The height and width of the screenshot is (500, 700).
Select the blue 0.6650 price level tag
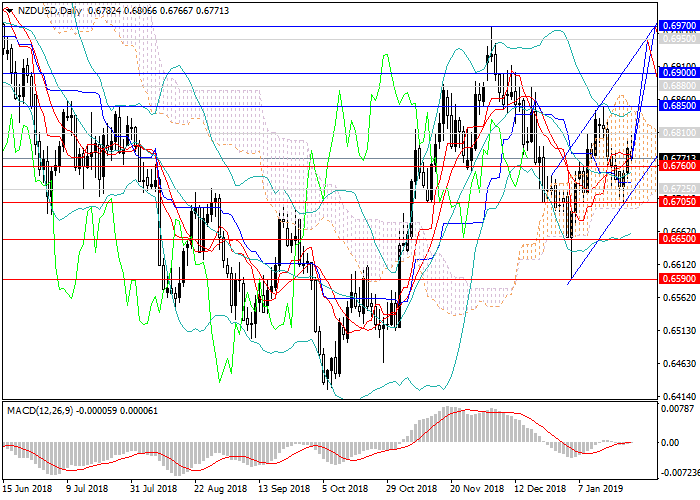pyautogui.click(x=678, y=240)
